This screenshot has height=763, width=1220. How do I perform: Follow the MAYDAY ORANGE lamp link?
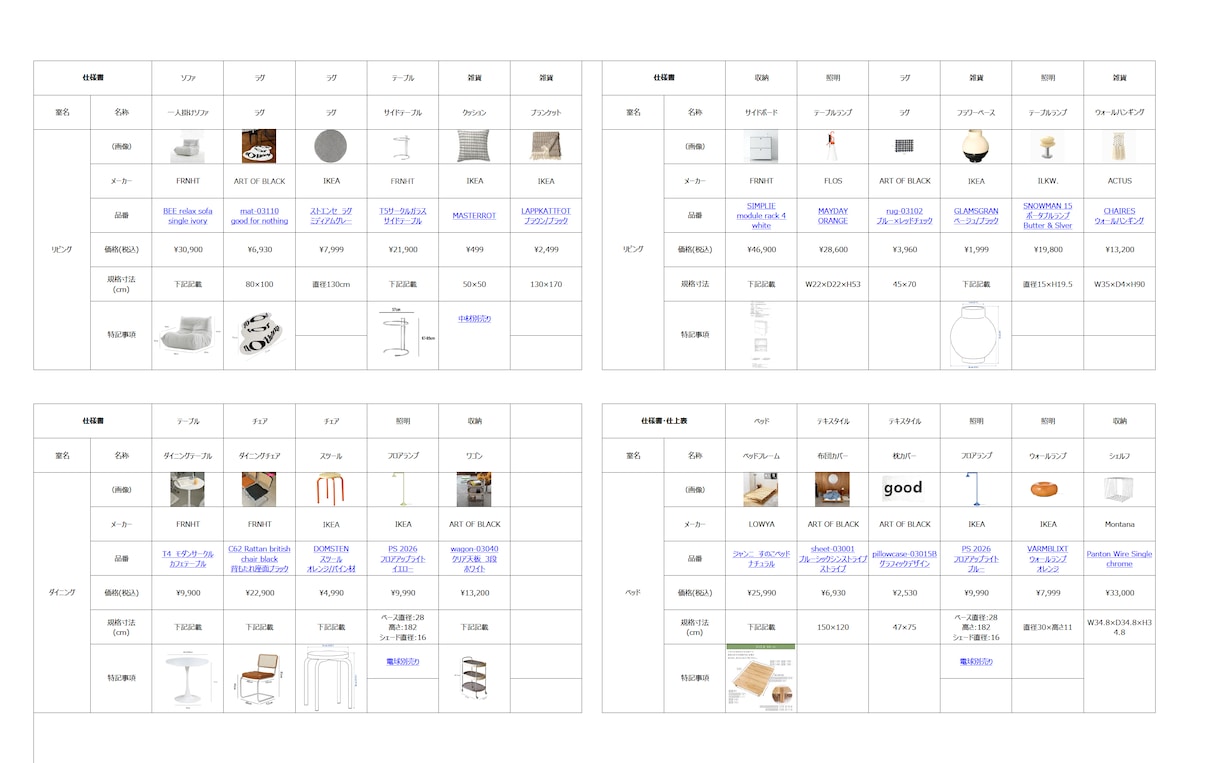[x=833, y=216]
